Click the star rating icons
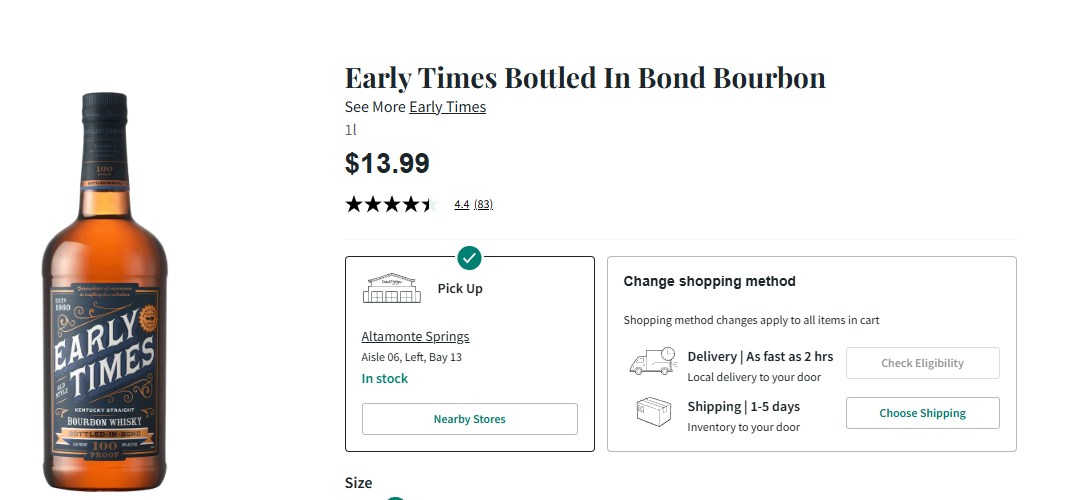Image resolution: width=1080 pixels, height=500 pixels. [x=391, y=204]
